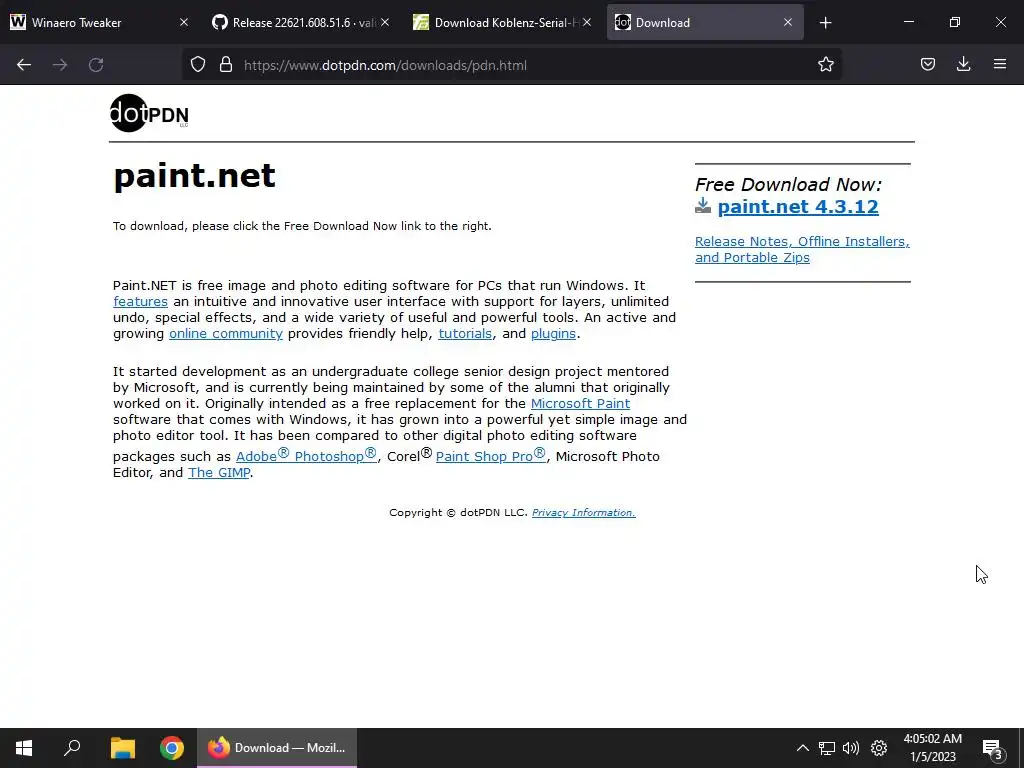1024x768 pixels.
Task: Open the Adobe Photoshop link
Action: coord(306,455)
